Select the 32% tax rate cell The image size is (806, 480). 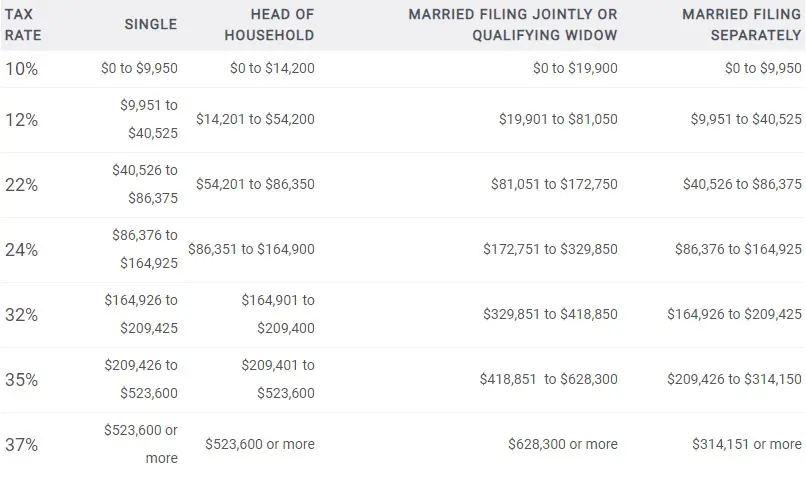[x=22, y=315]
